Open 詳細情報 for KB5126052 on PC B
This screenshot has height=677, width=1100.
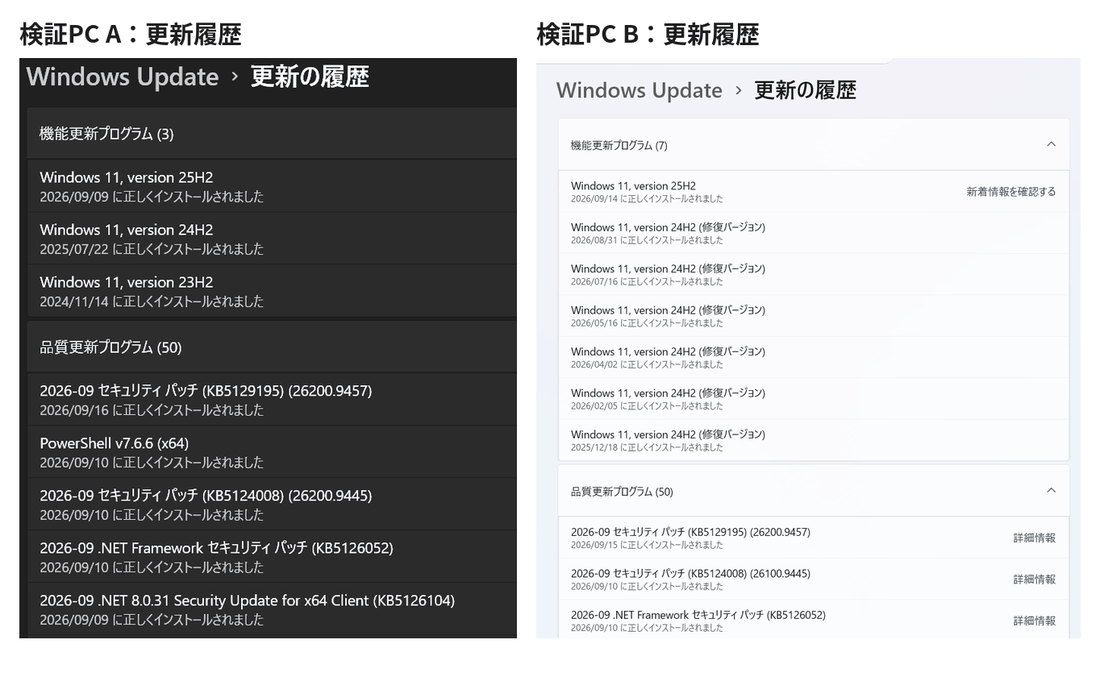pyautogui.click(x=1034, y=621)
